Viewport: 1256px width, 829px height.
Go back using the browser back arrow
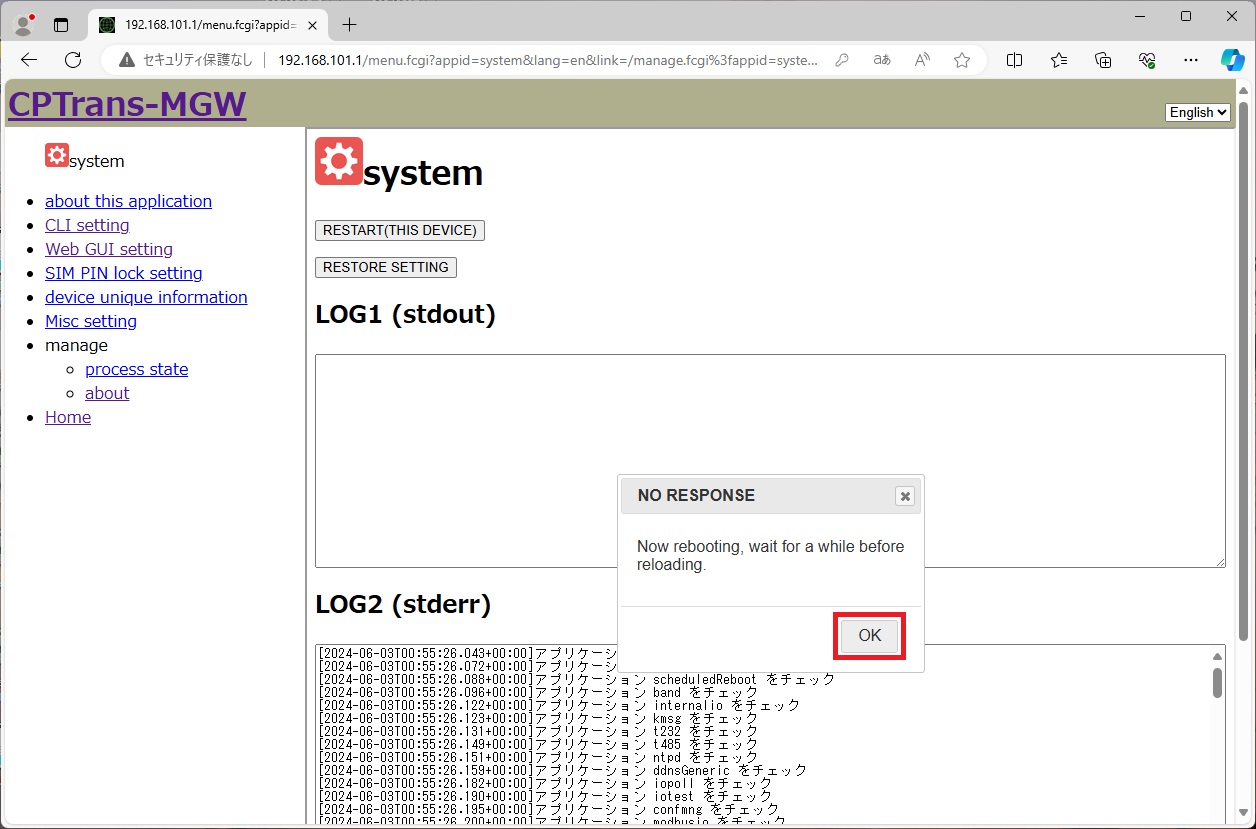pos(29,60)
